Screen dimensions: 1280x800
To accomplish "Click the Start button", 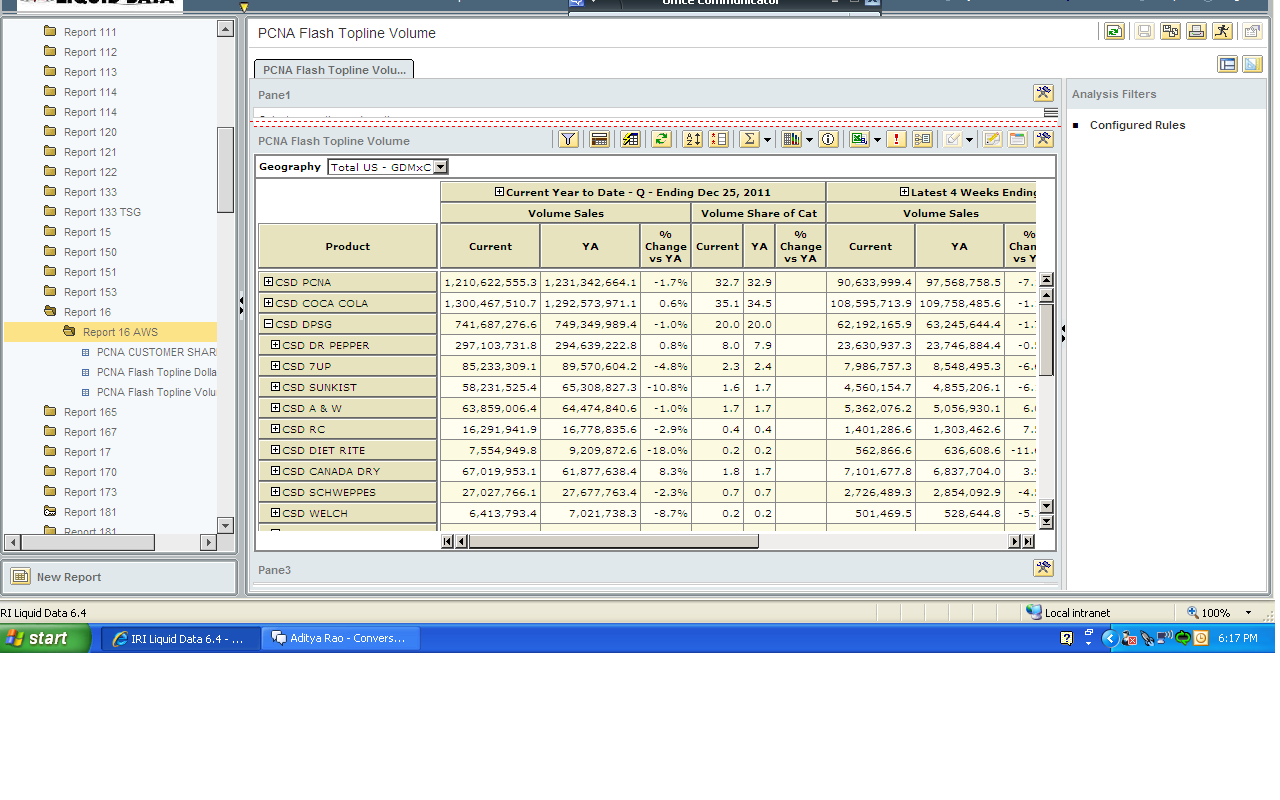I will [45, 638].
